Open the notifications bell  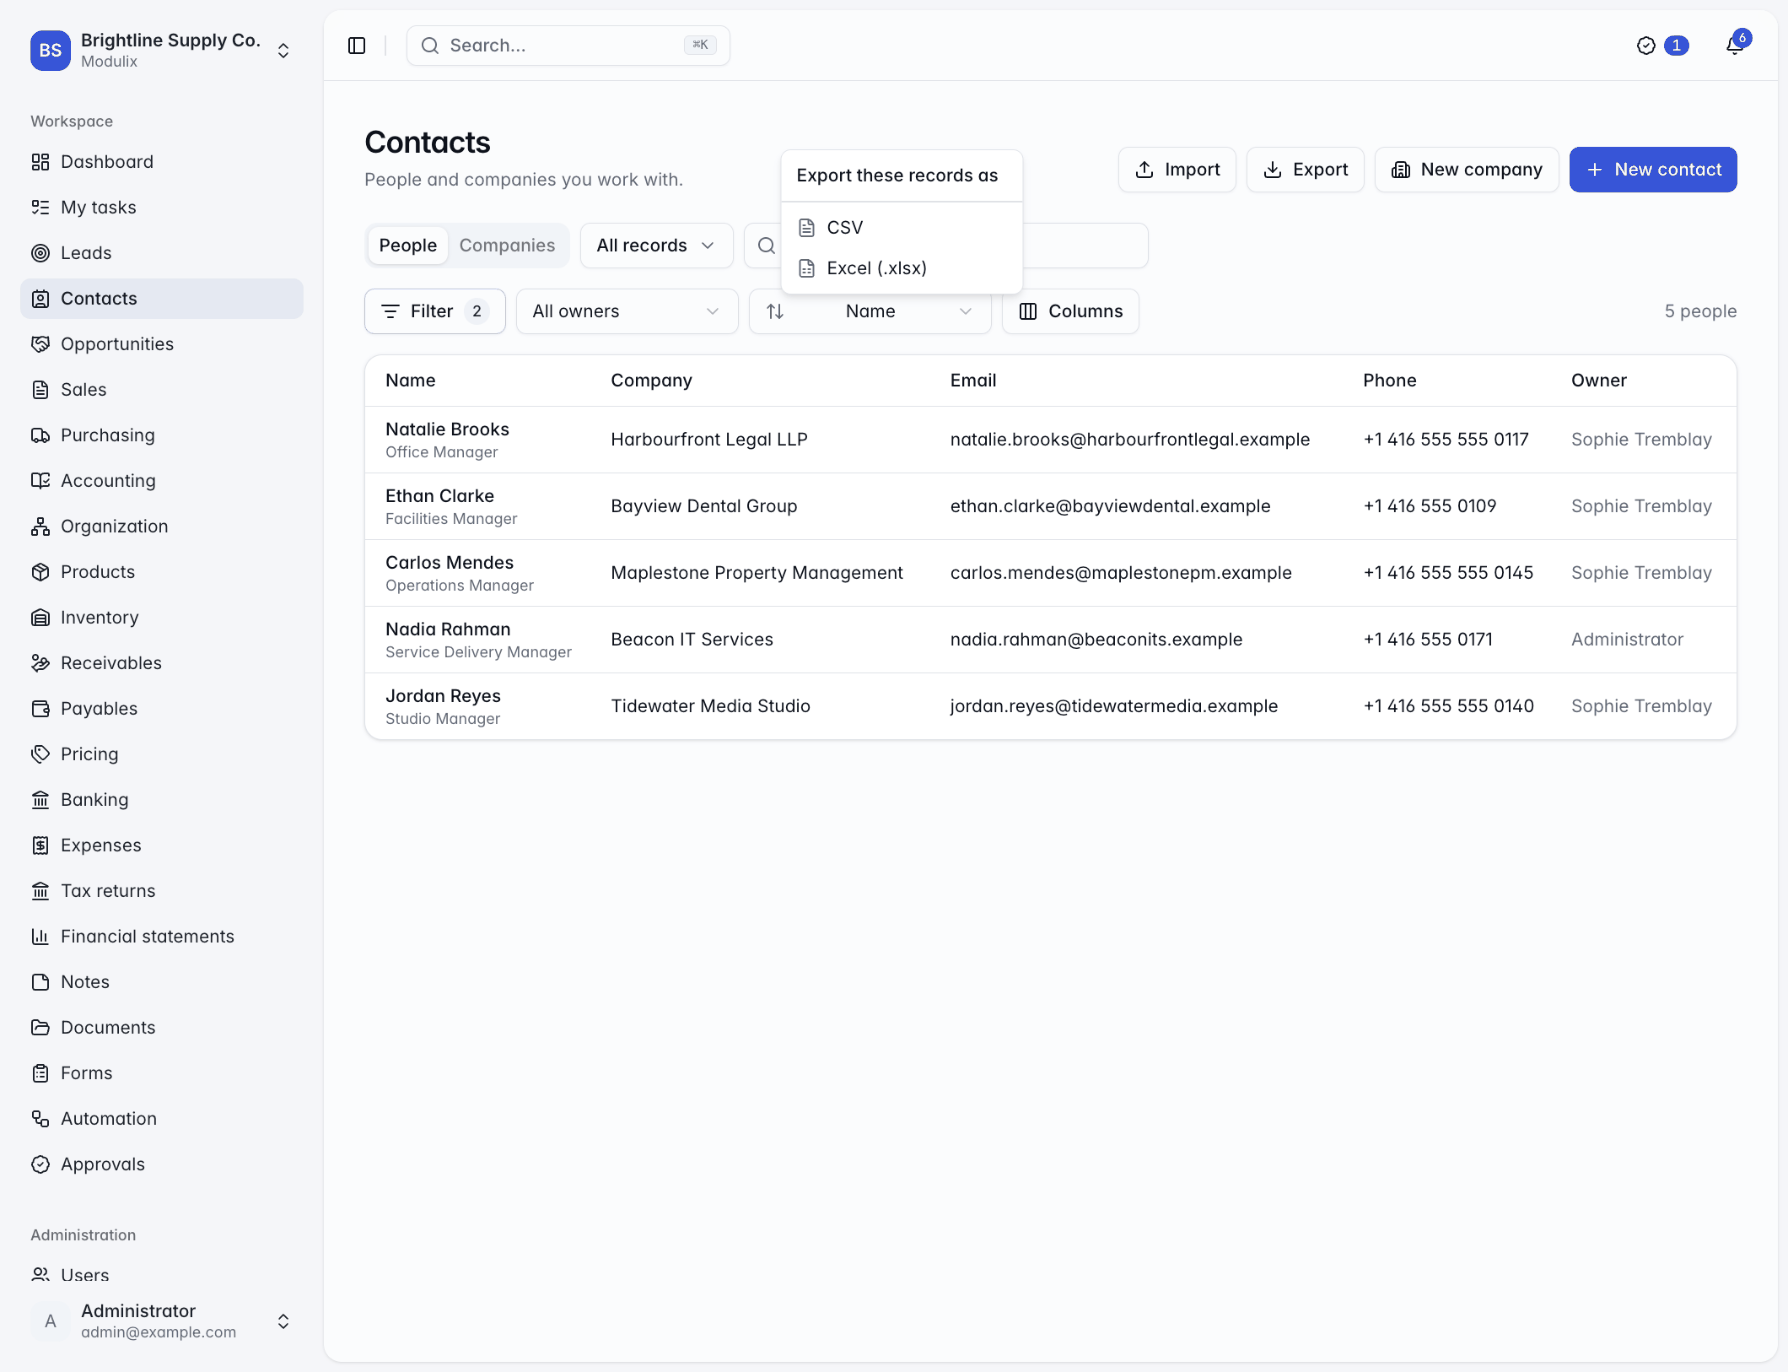[1735, 45]
